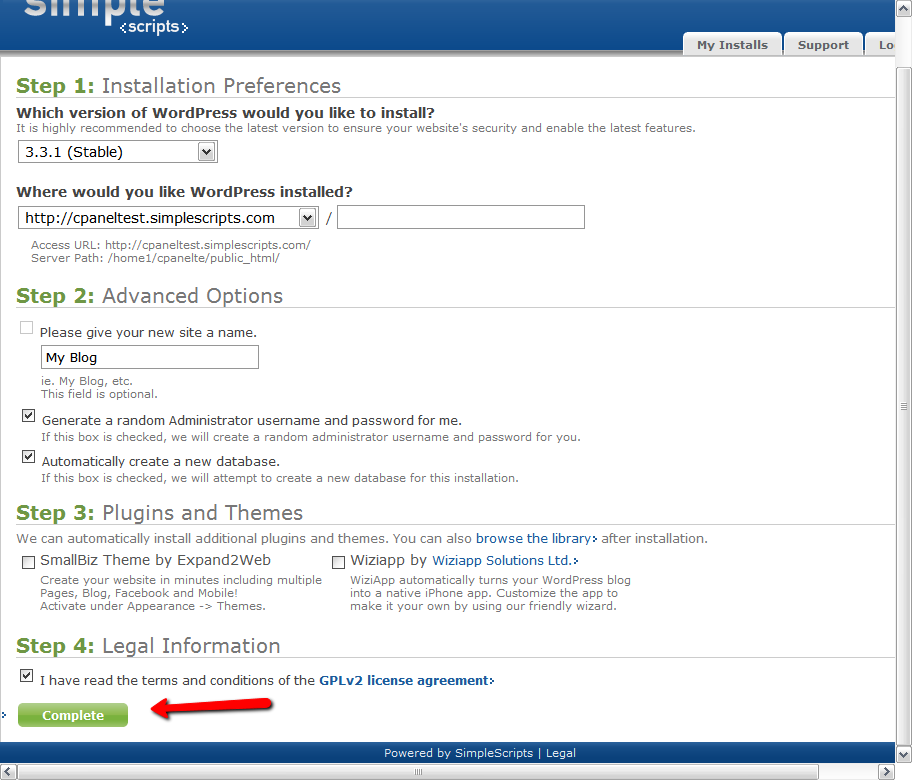Click the Step 2 Advanced Options heading
The width and height of the screenshot is (912, 780).
click(x=149, y=296)
